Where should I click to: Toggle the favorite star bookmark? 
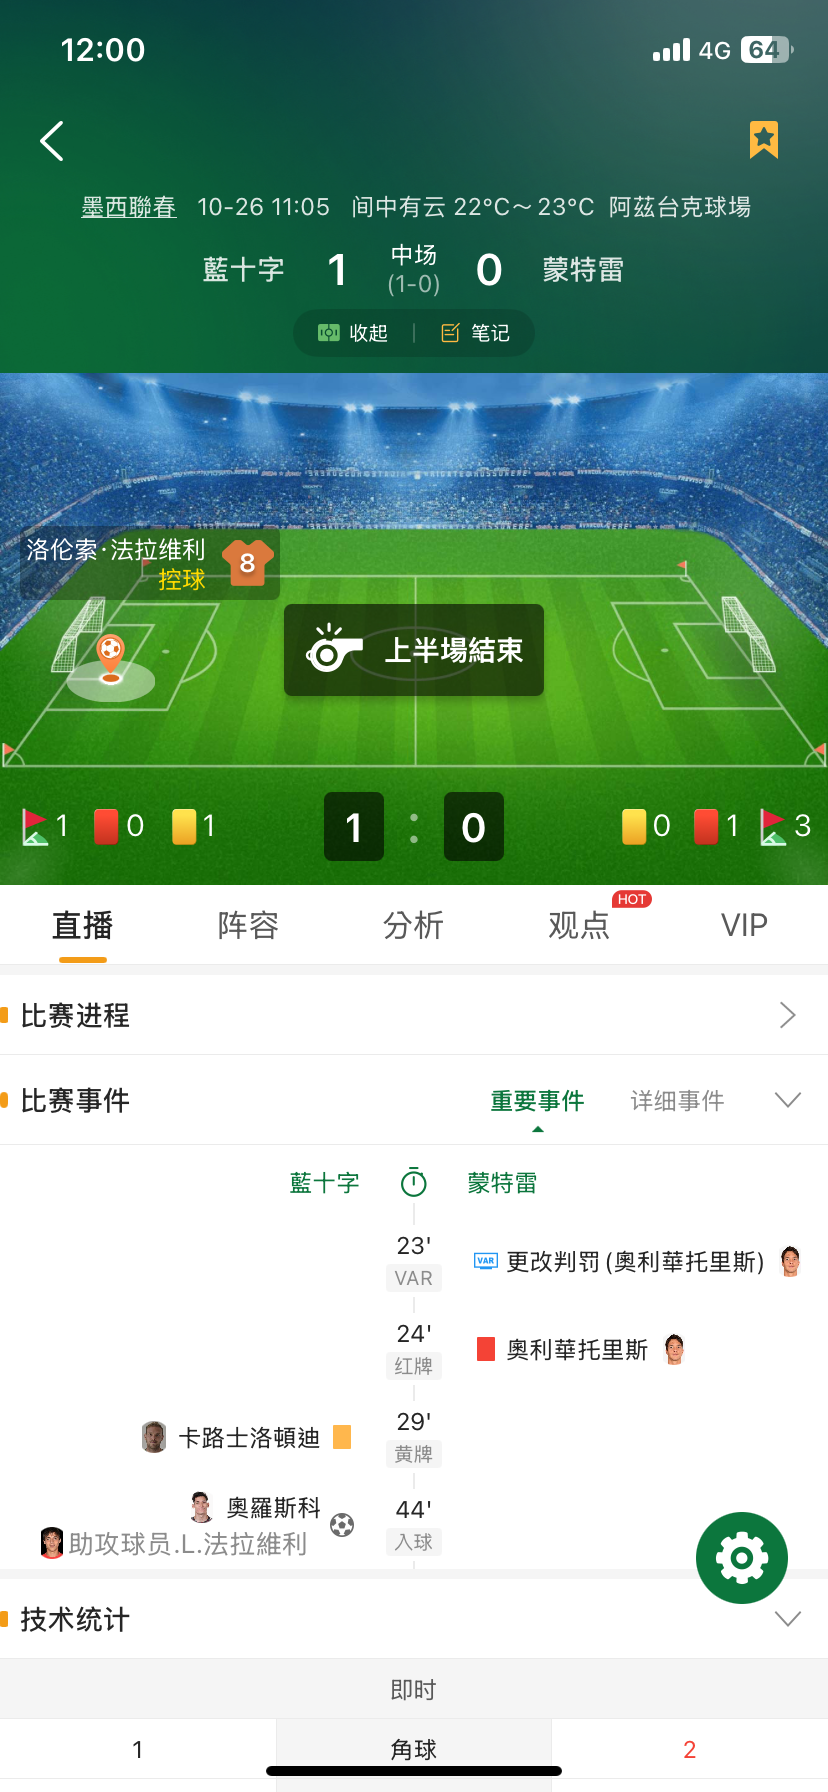[764, 140]
